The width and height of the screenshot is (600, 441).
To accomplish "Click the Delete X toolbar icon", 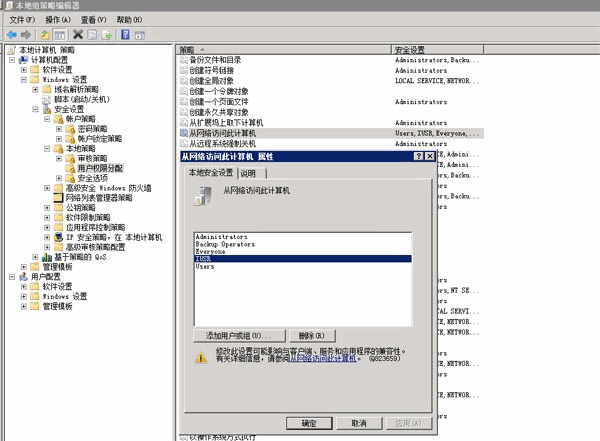I will pyautogui.click(x=78, y=35).
